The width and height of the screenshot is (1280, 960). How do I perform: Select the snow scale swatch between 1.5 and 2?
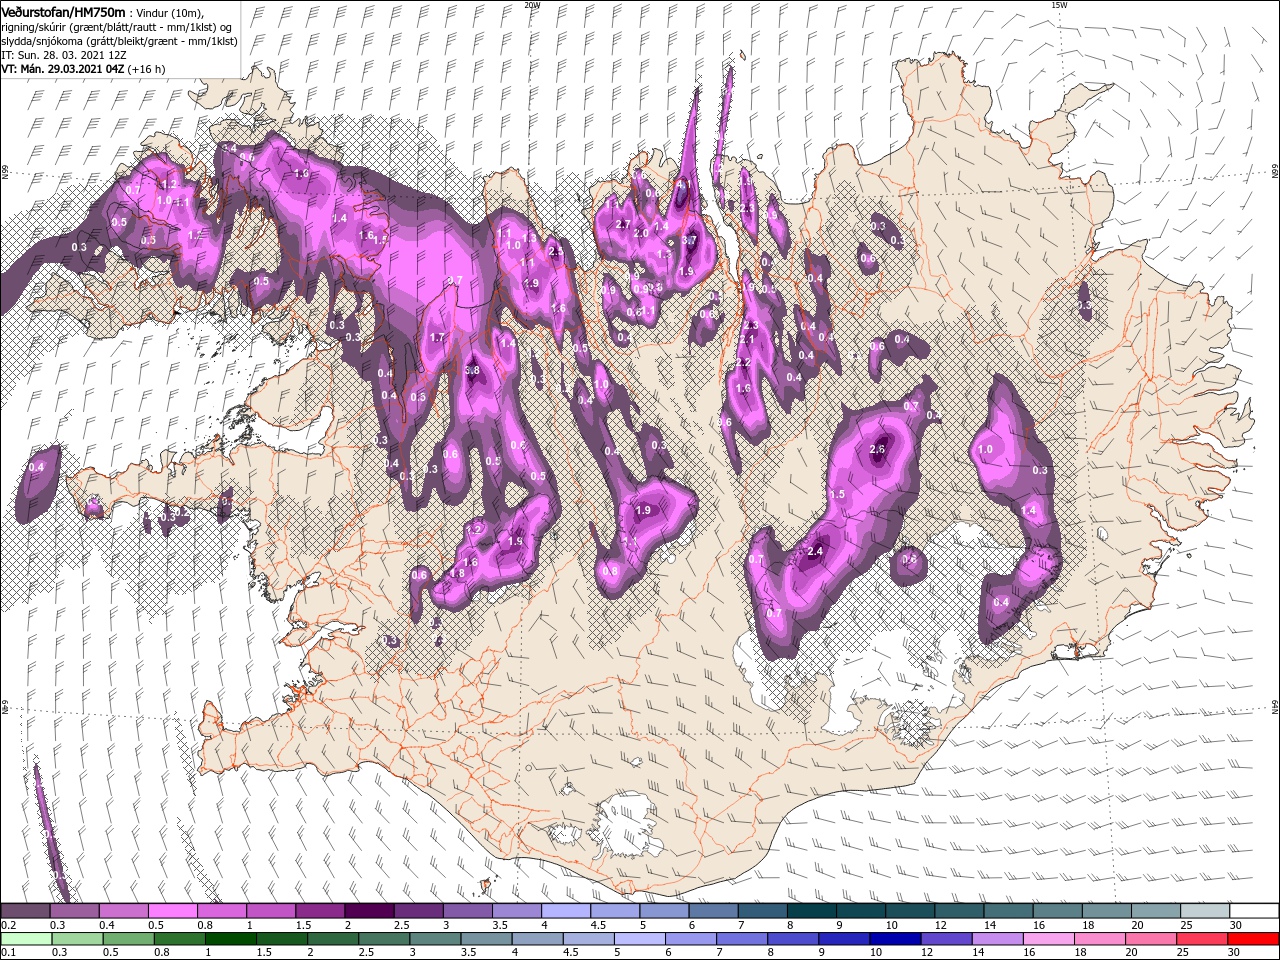pyautogui.click(x=320, y=911)
